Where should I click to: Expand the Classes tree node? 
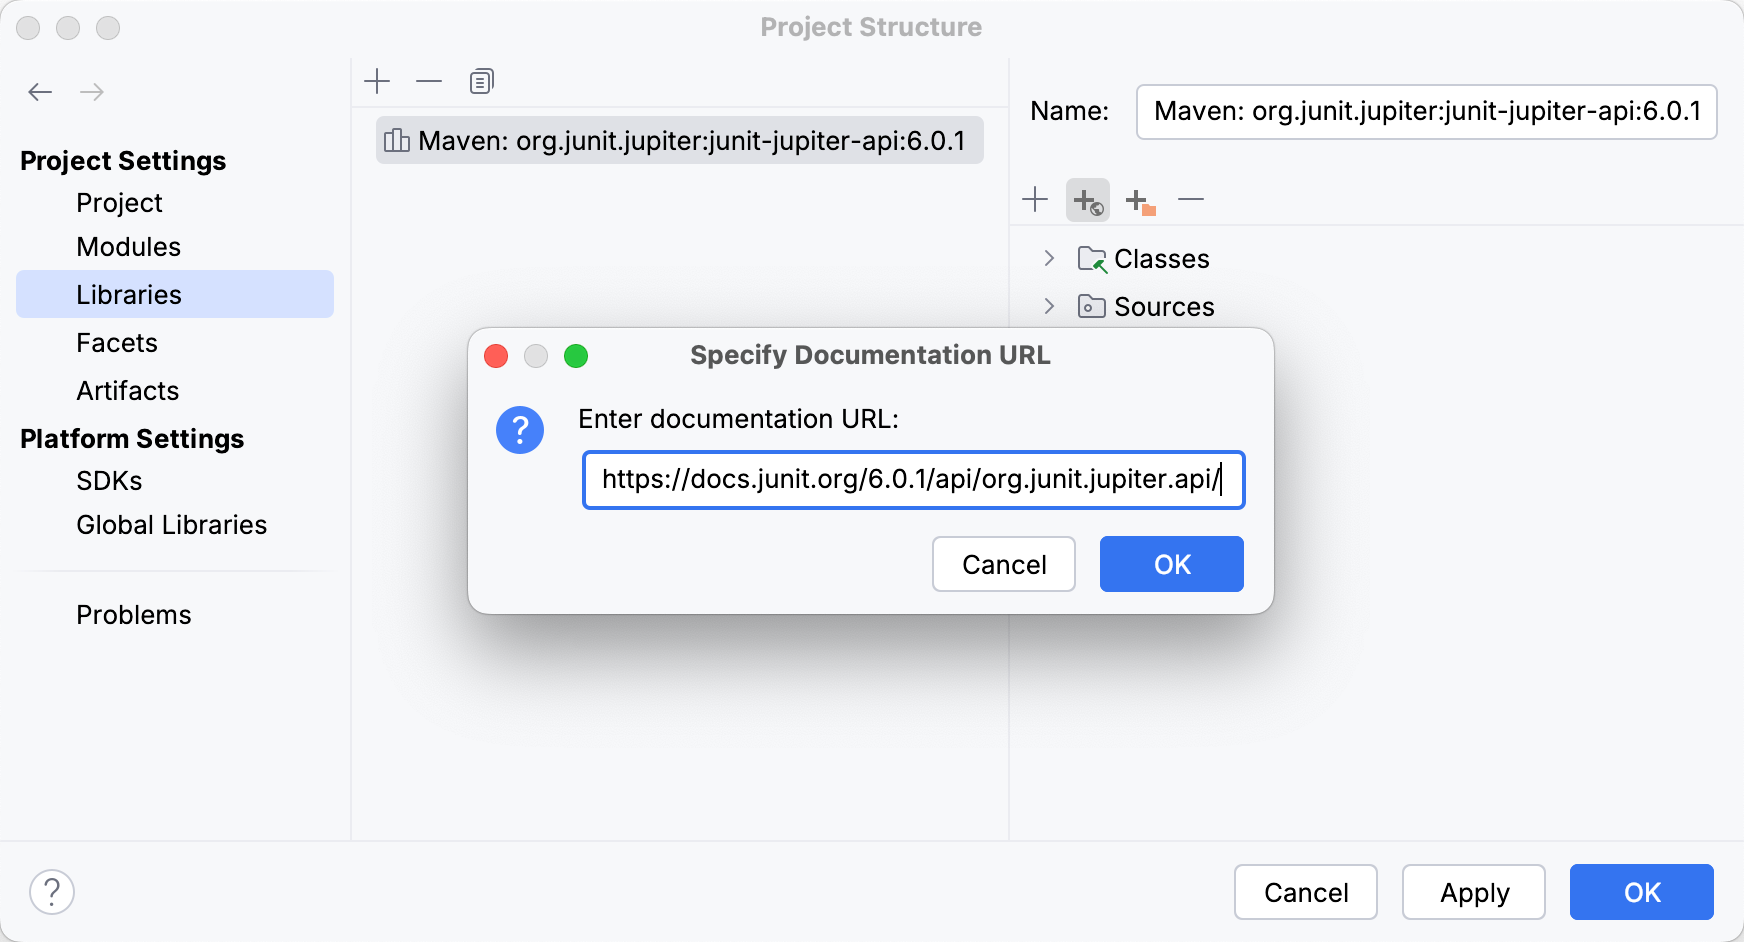tap(1048, 258)
